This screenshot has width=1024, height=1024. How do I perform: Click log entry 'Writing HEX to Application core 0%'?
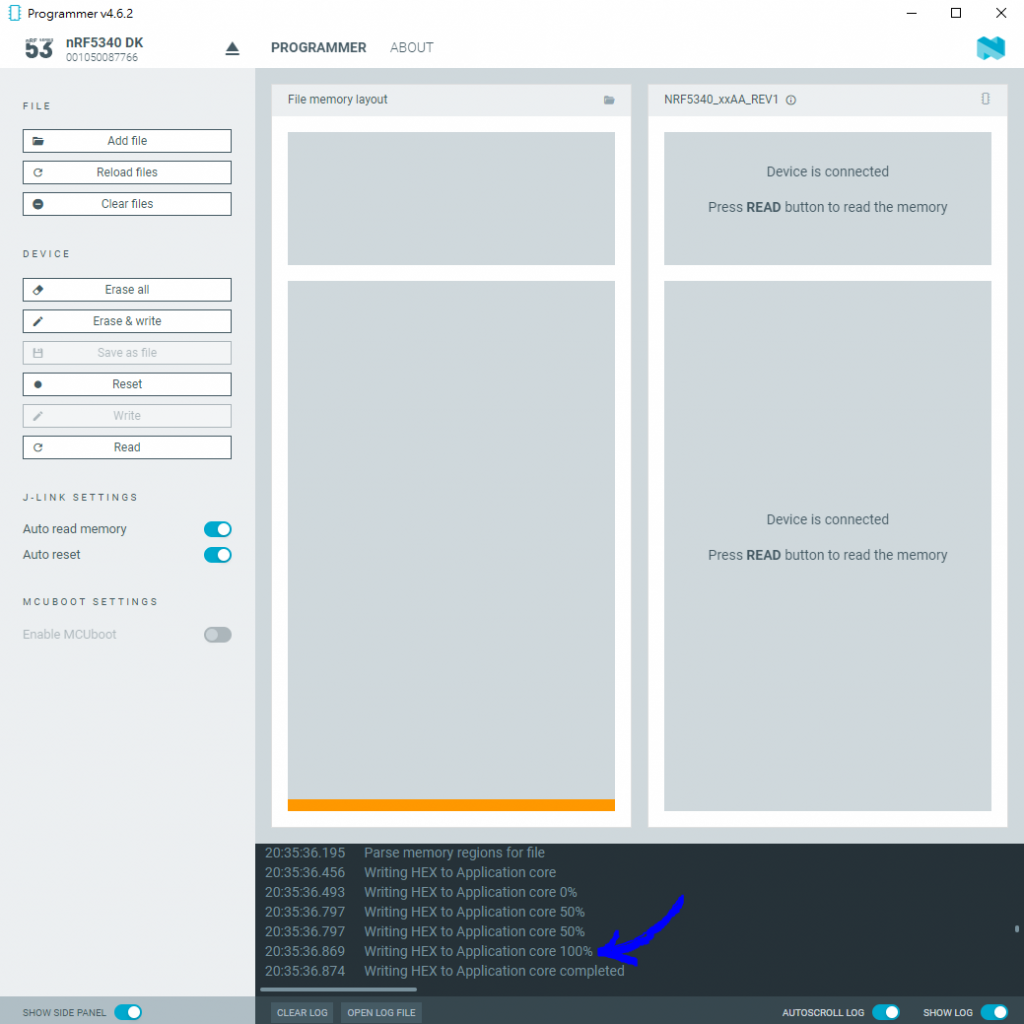pos(470,892)
